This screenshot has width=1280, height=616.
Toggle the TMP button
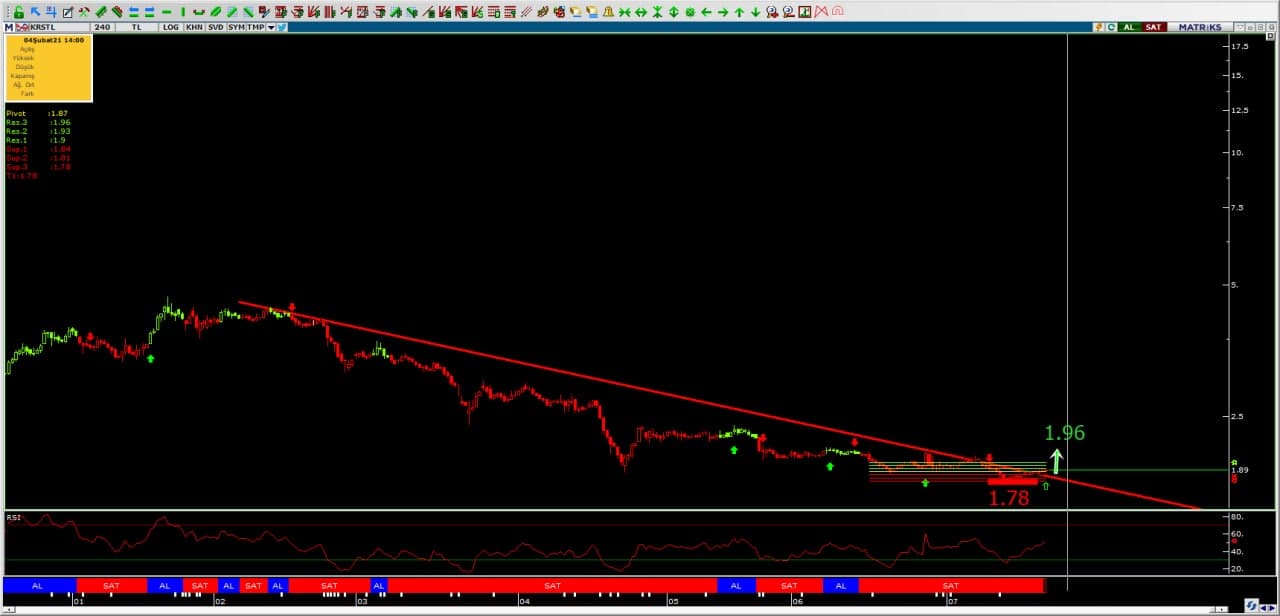pos(256,27)
